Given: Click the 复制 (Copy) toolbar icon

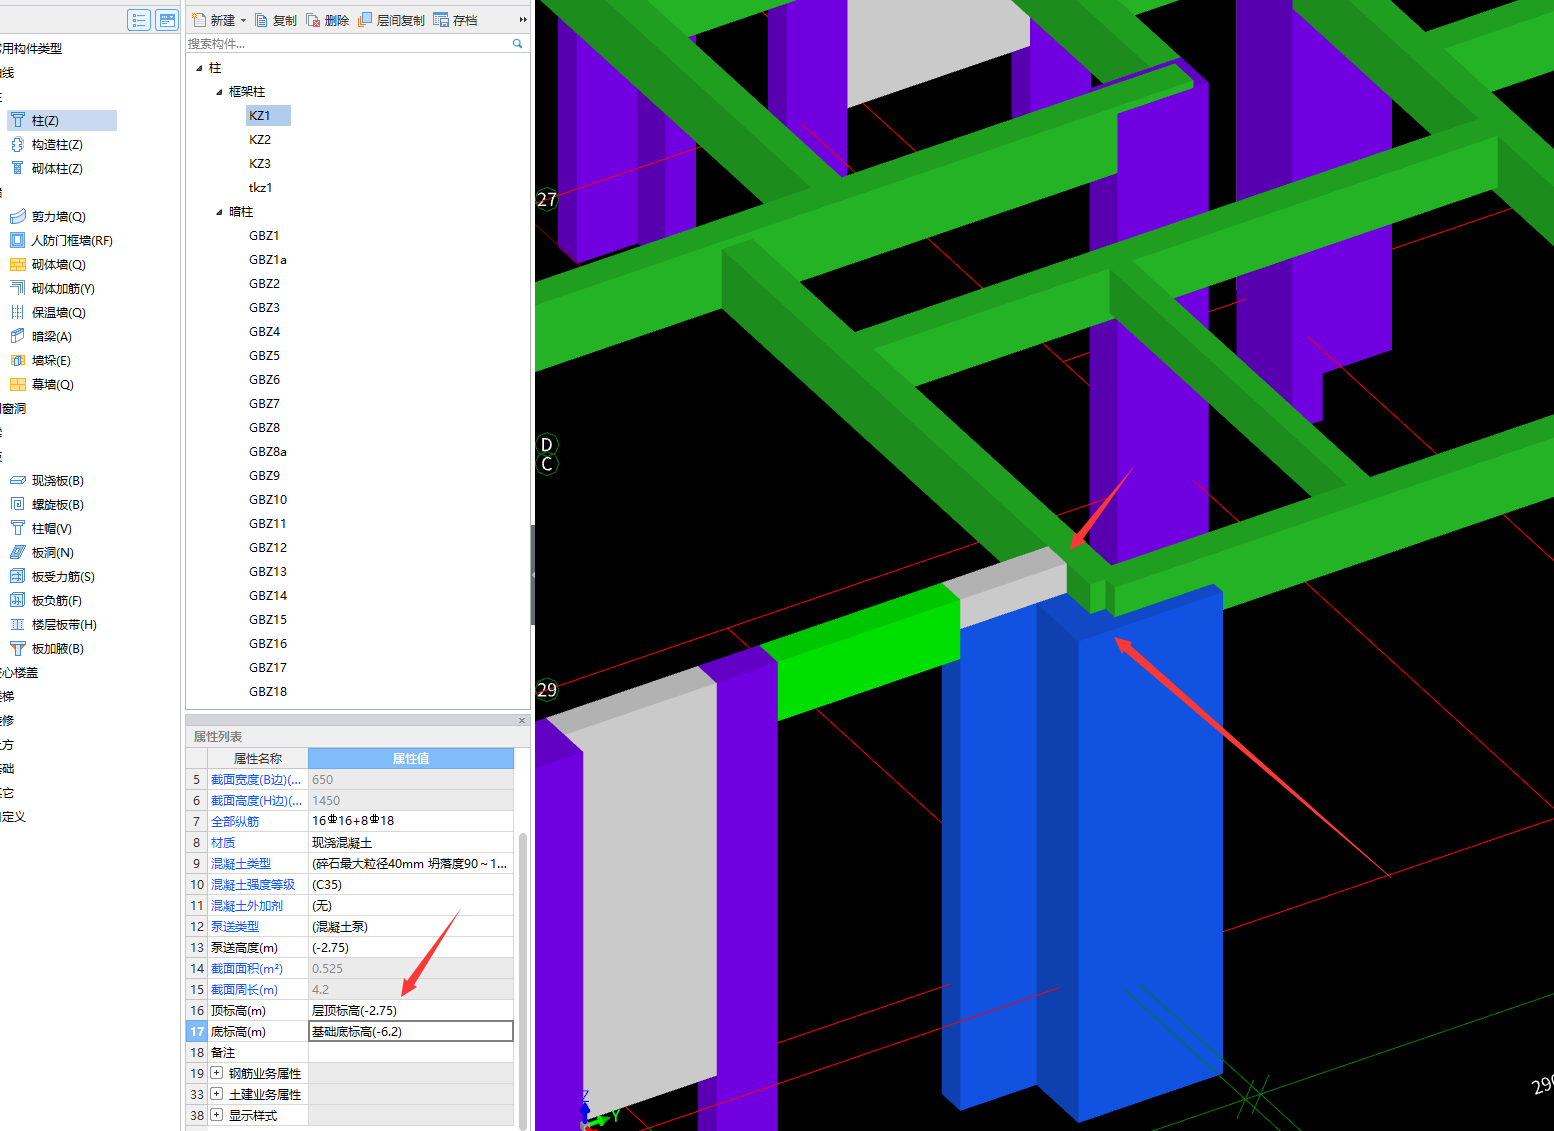Looking at the screenshot, I should coord(262,20).
